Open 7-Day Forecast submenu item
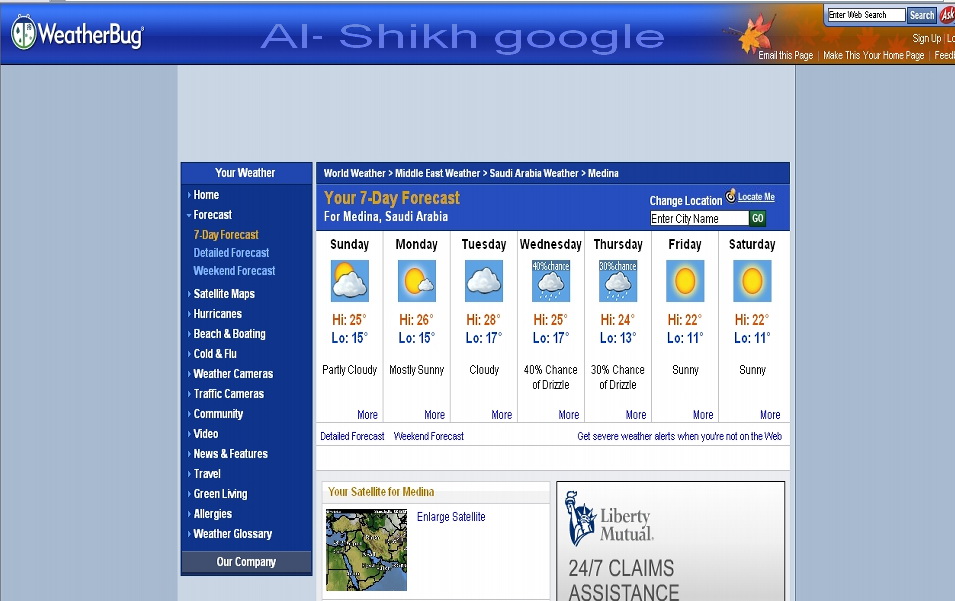This screenshot has height=601, width=955. pos(226,234)
